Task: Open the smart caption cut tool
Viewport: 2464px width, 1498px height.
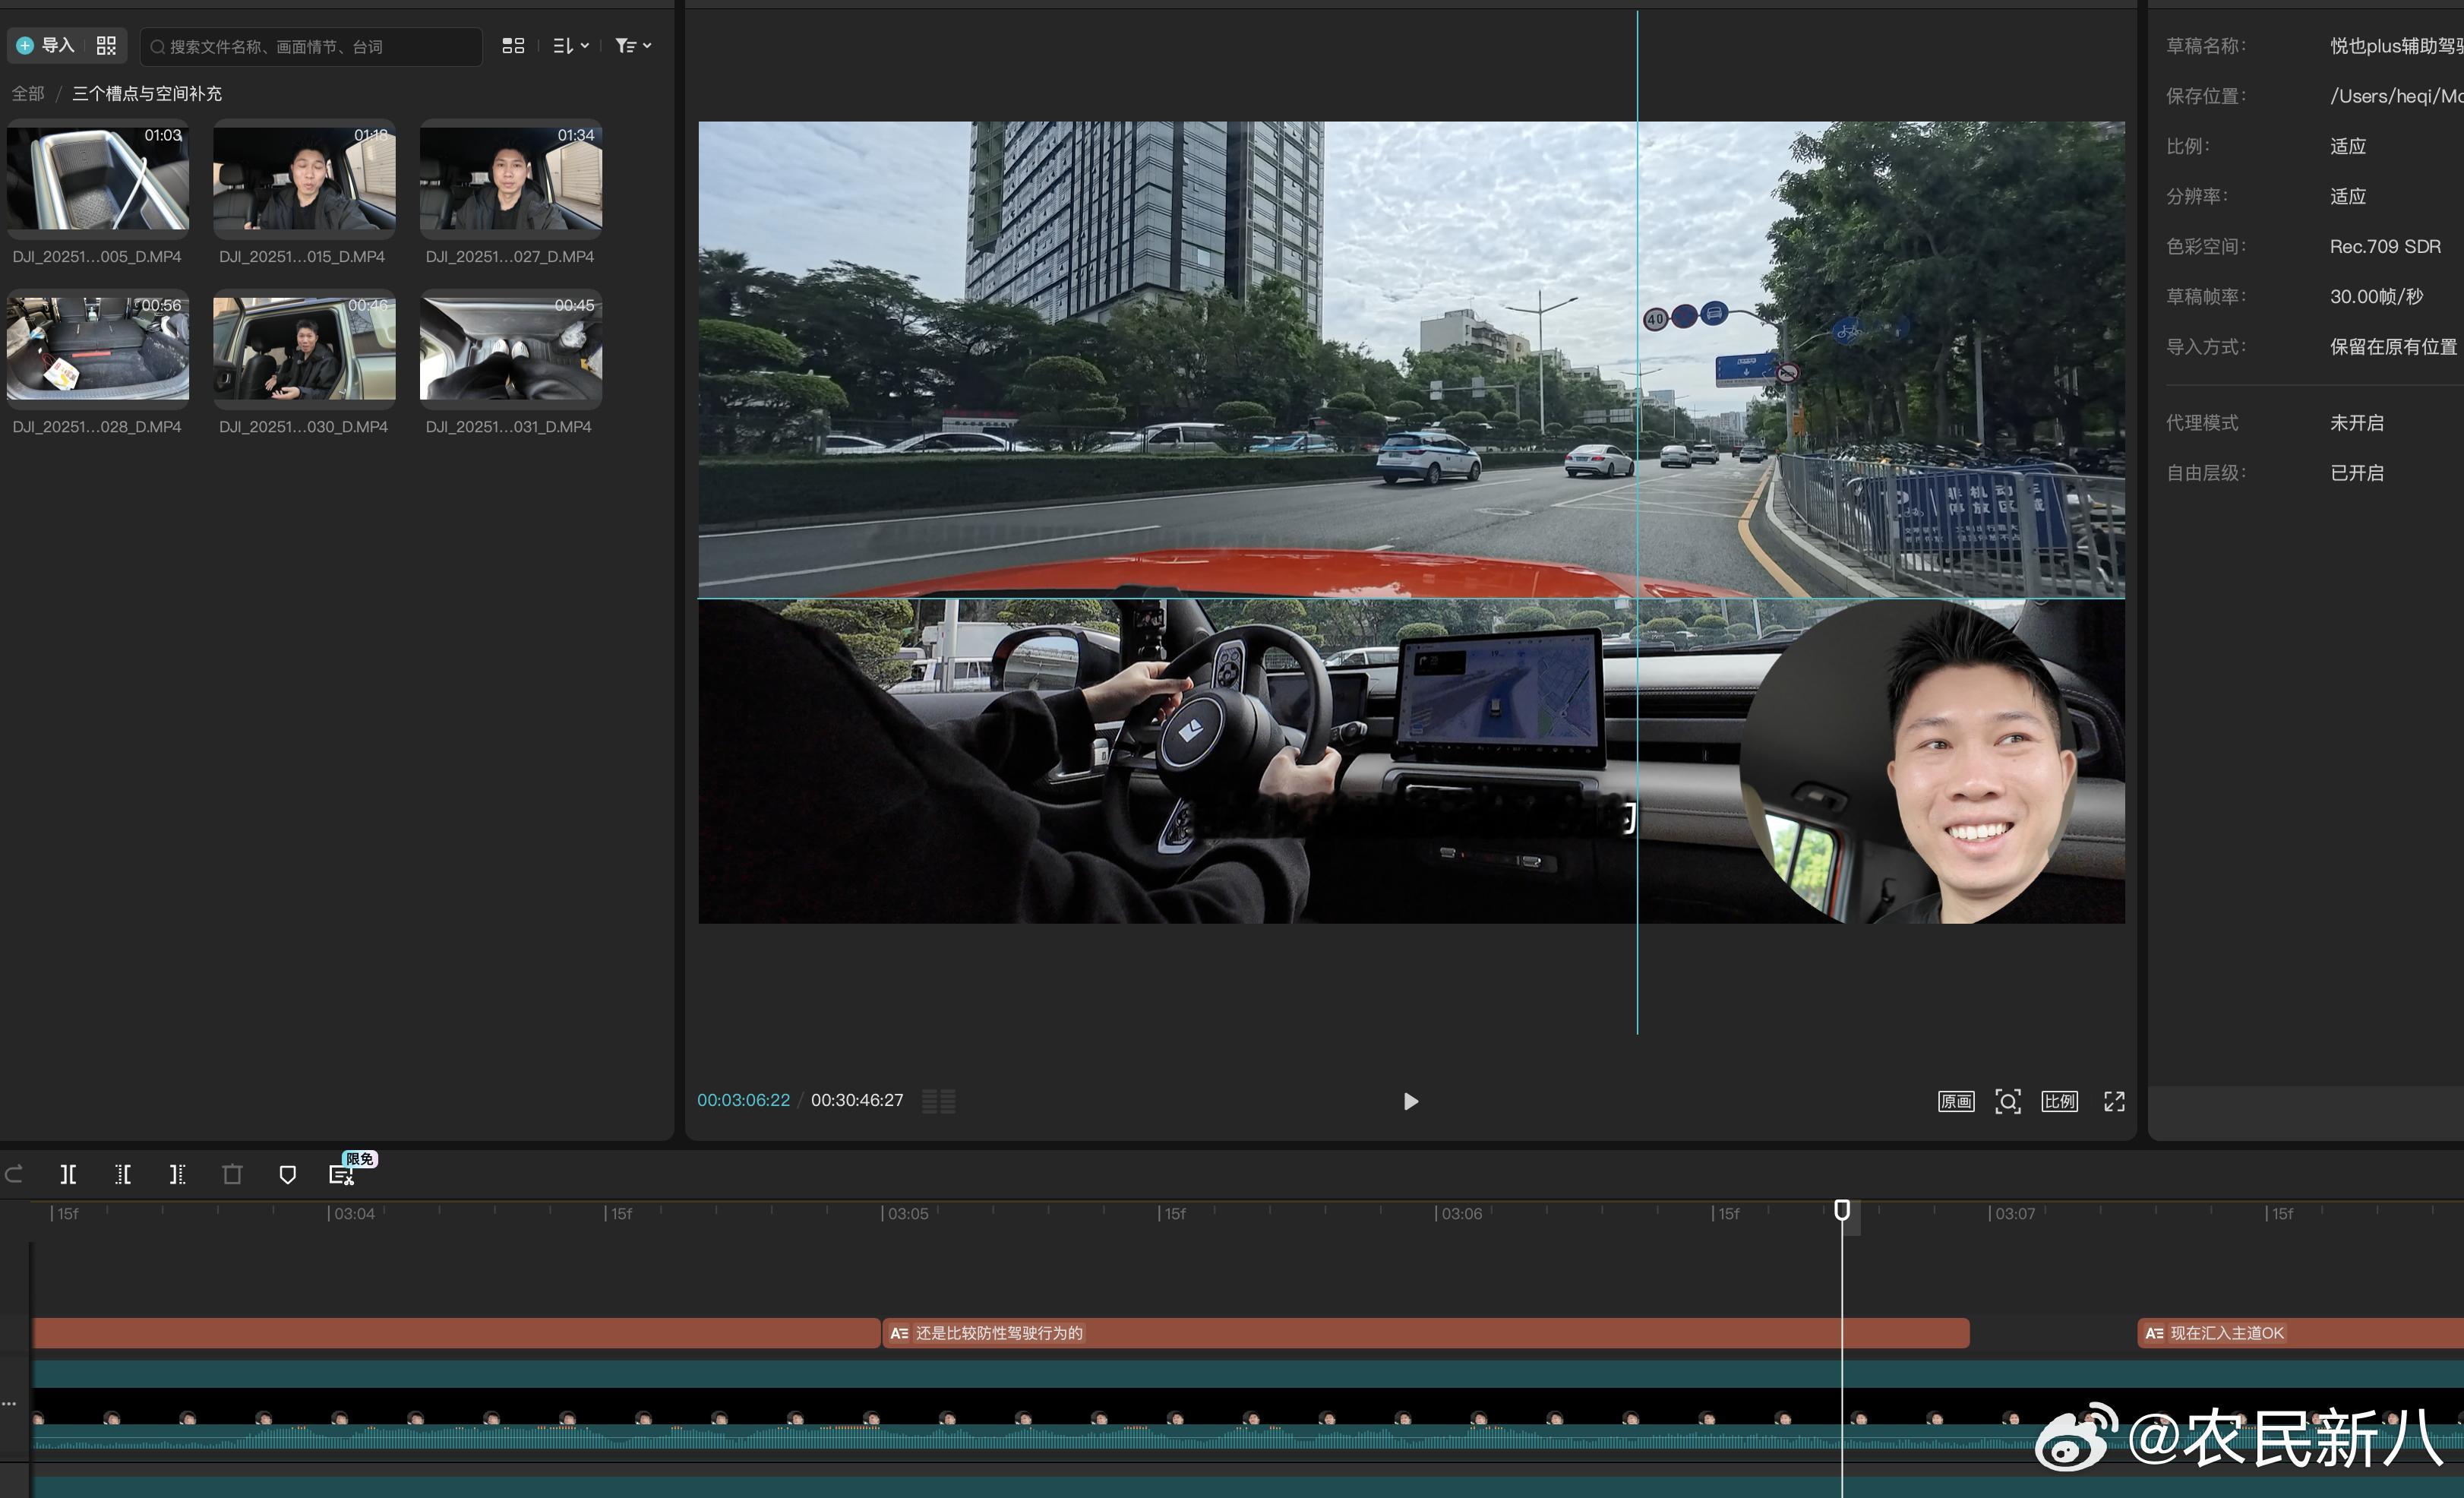Action: click(x=341, y=1175)
